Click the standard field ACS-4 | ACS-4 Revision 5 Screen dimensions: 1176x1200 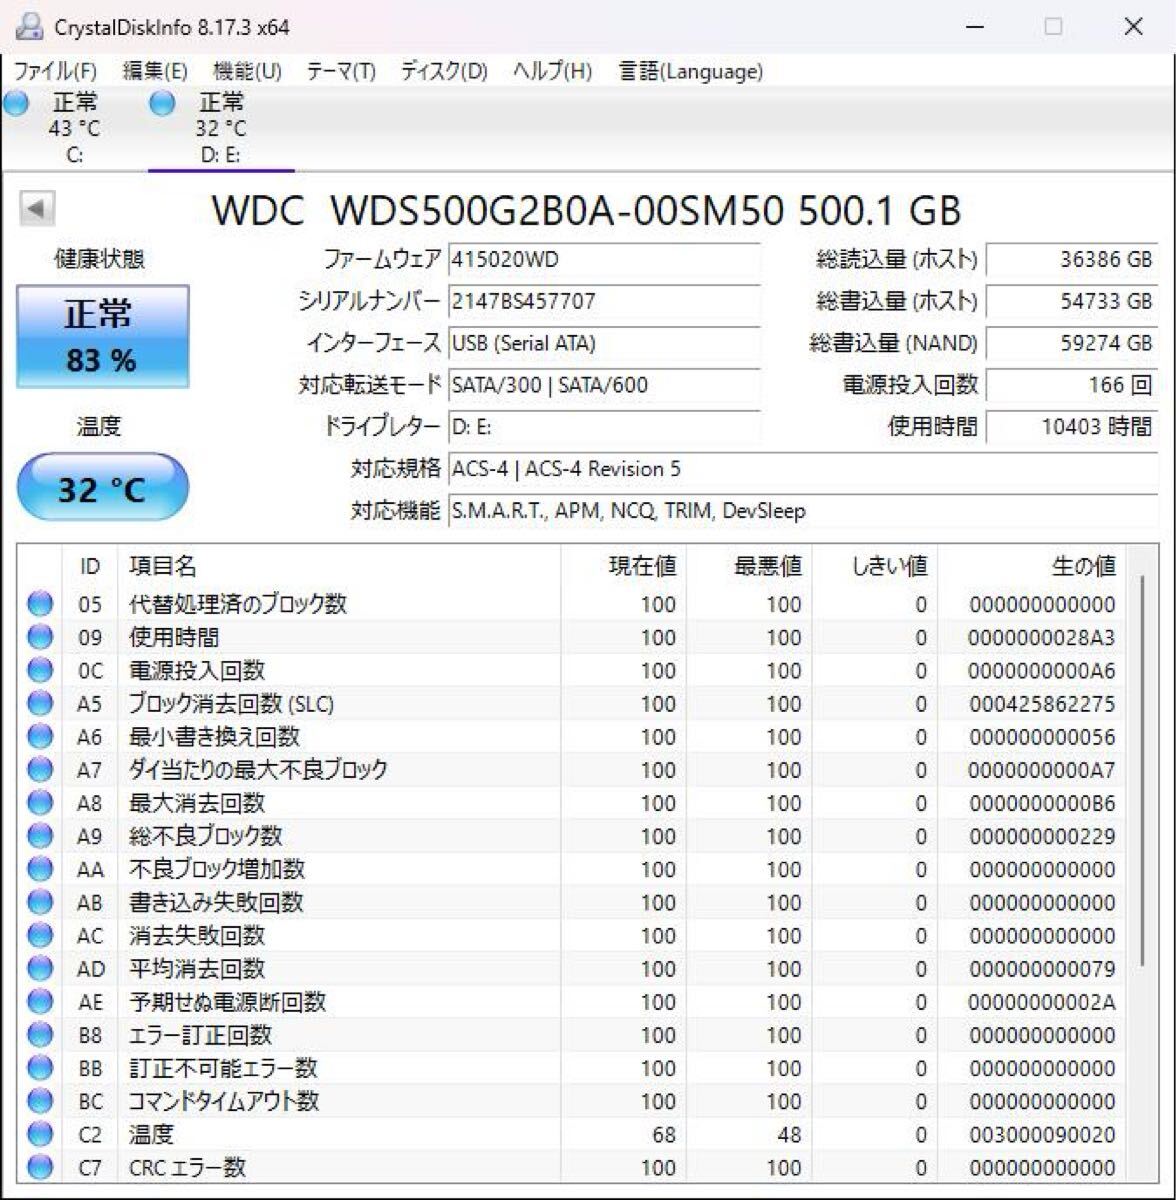coord(803,469)
